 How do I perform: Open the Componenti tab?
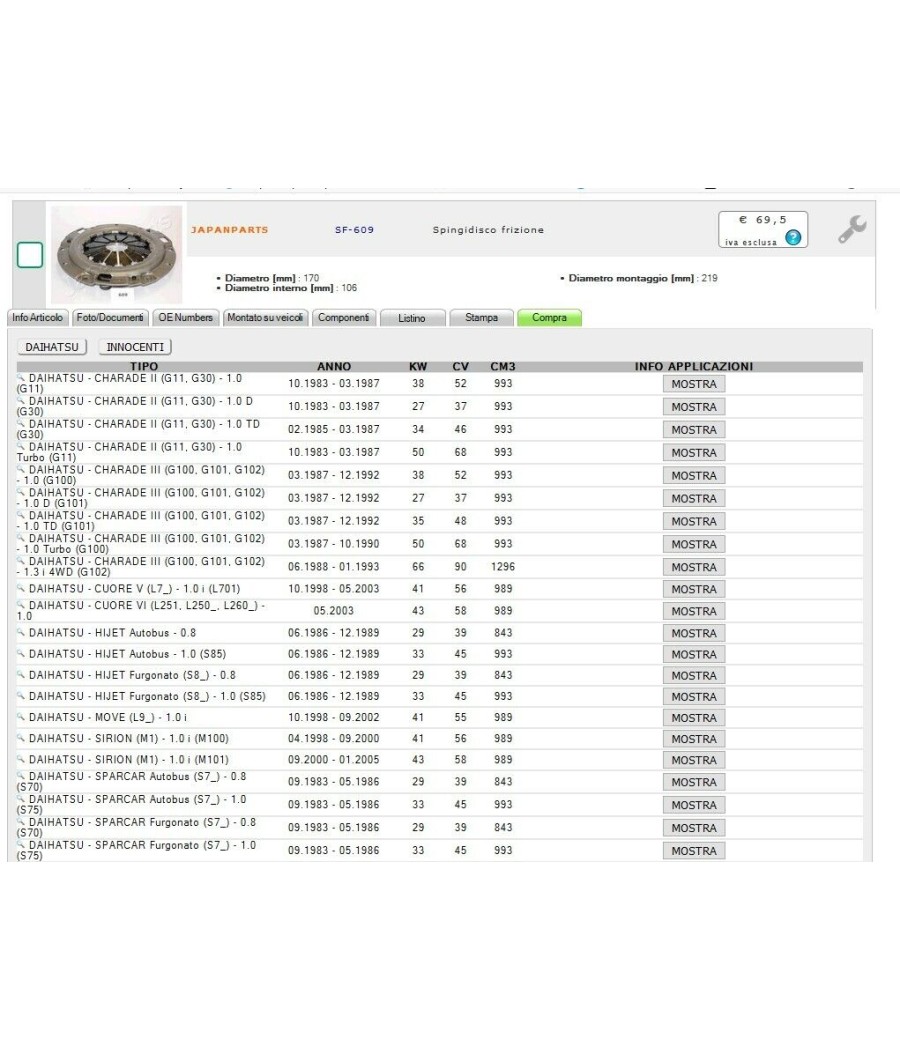pyautogui.click(x=344, y=317)
